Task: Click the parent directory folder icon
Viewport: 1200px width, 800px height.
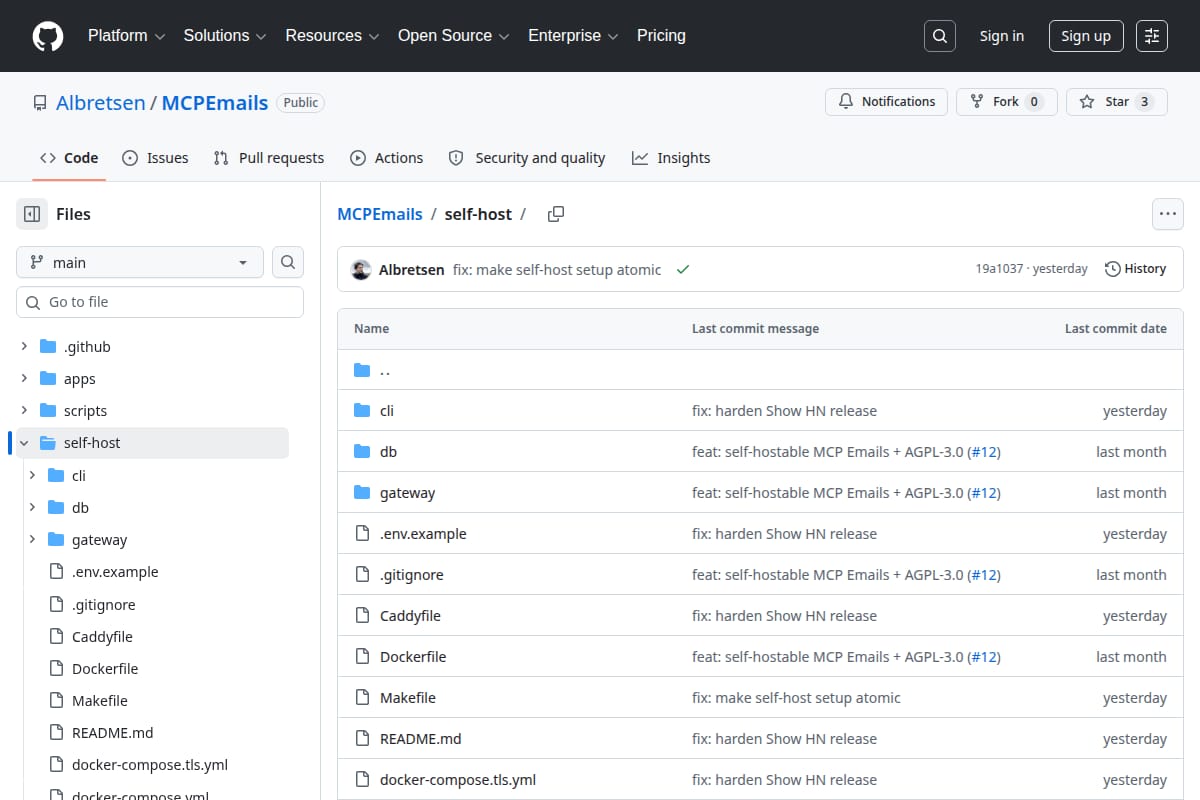Action: 362,370
